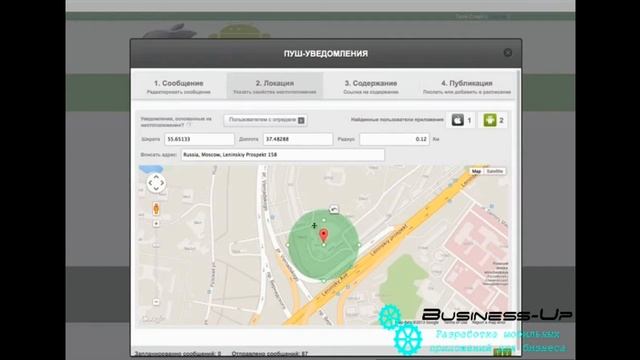The image size is (640, 360).
Task: Select the 2. Локация tab
Action: (275, 87)
